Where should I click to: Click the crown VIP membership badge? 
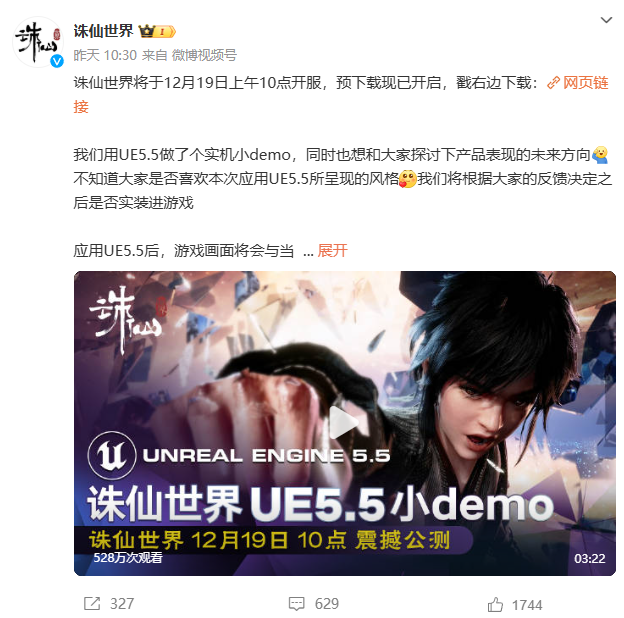(x=157, y=31)
